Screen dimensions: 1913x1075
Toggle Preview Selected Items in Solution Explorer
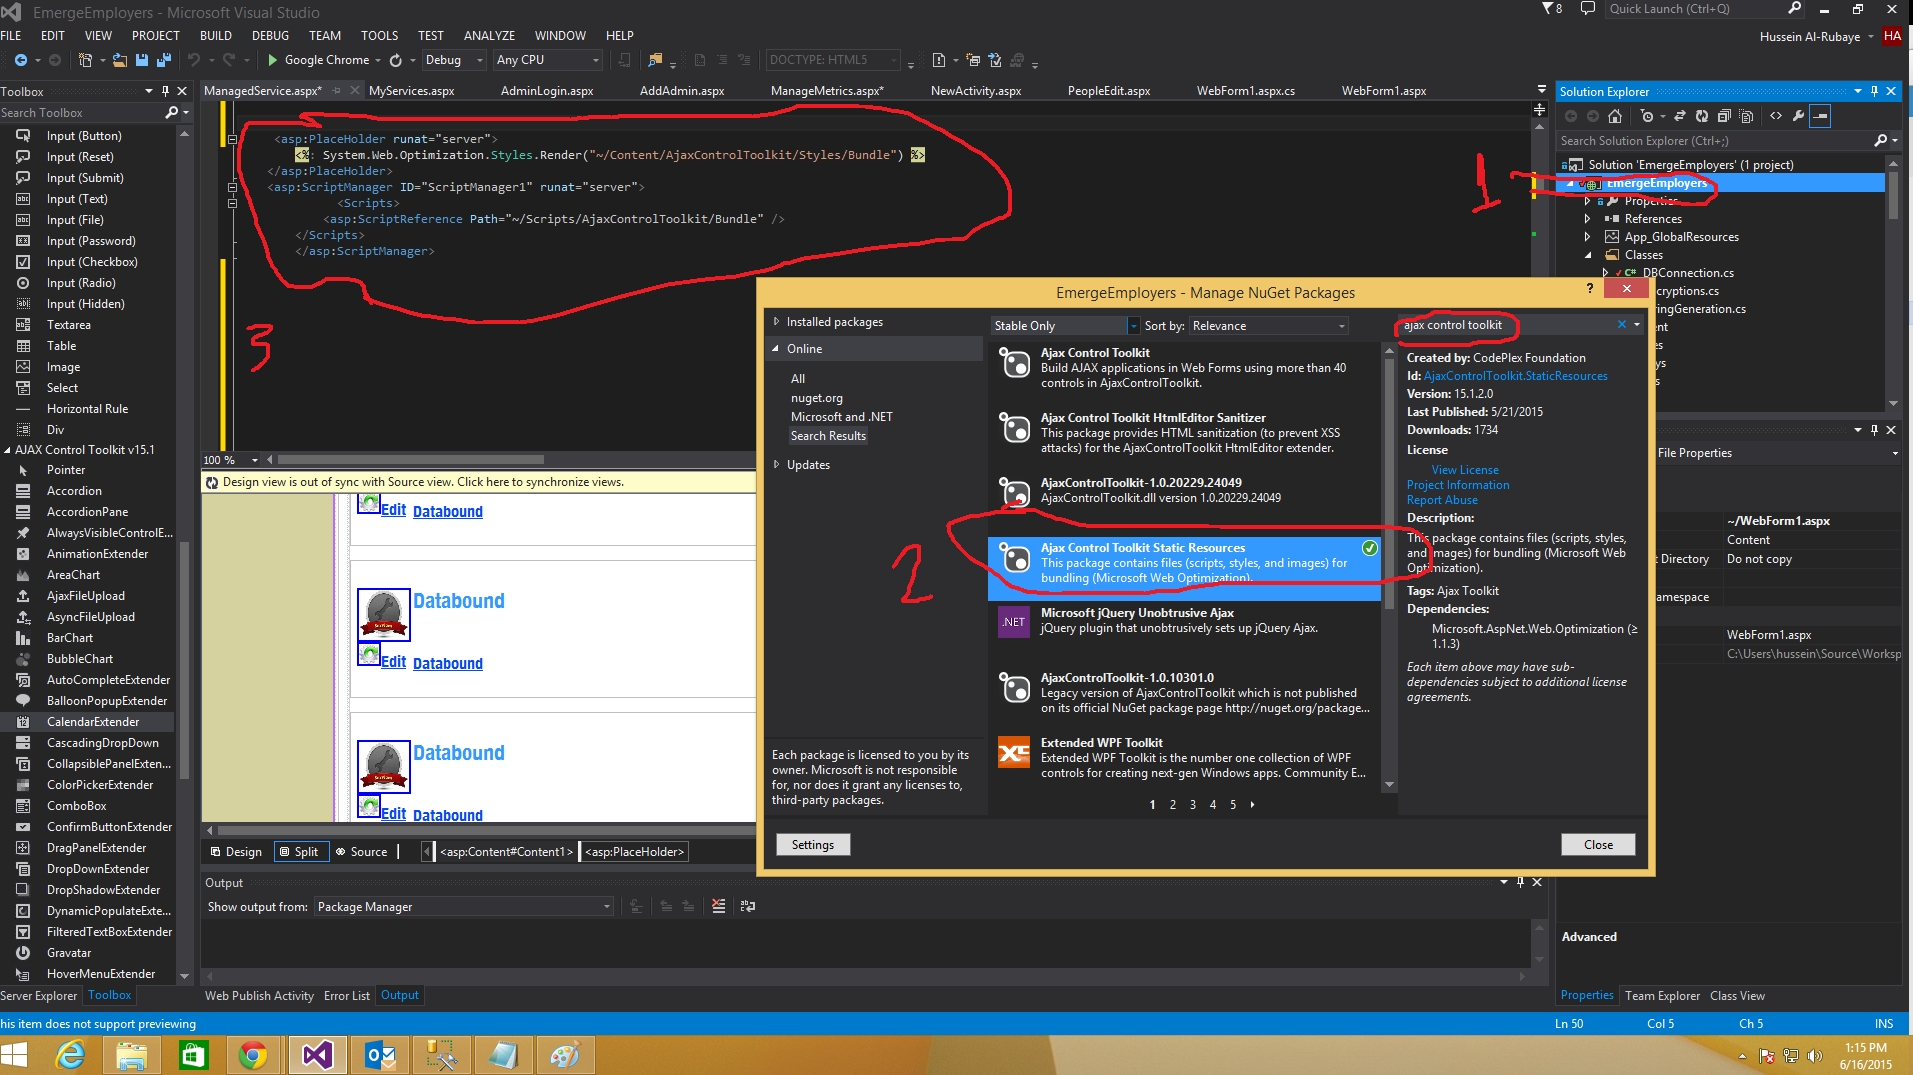click(1820, 116)
